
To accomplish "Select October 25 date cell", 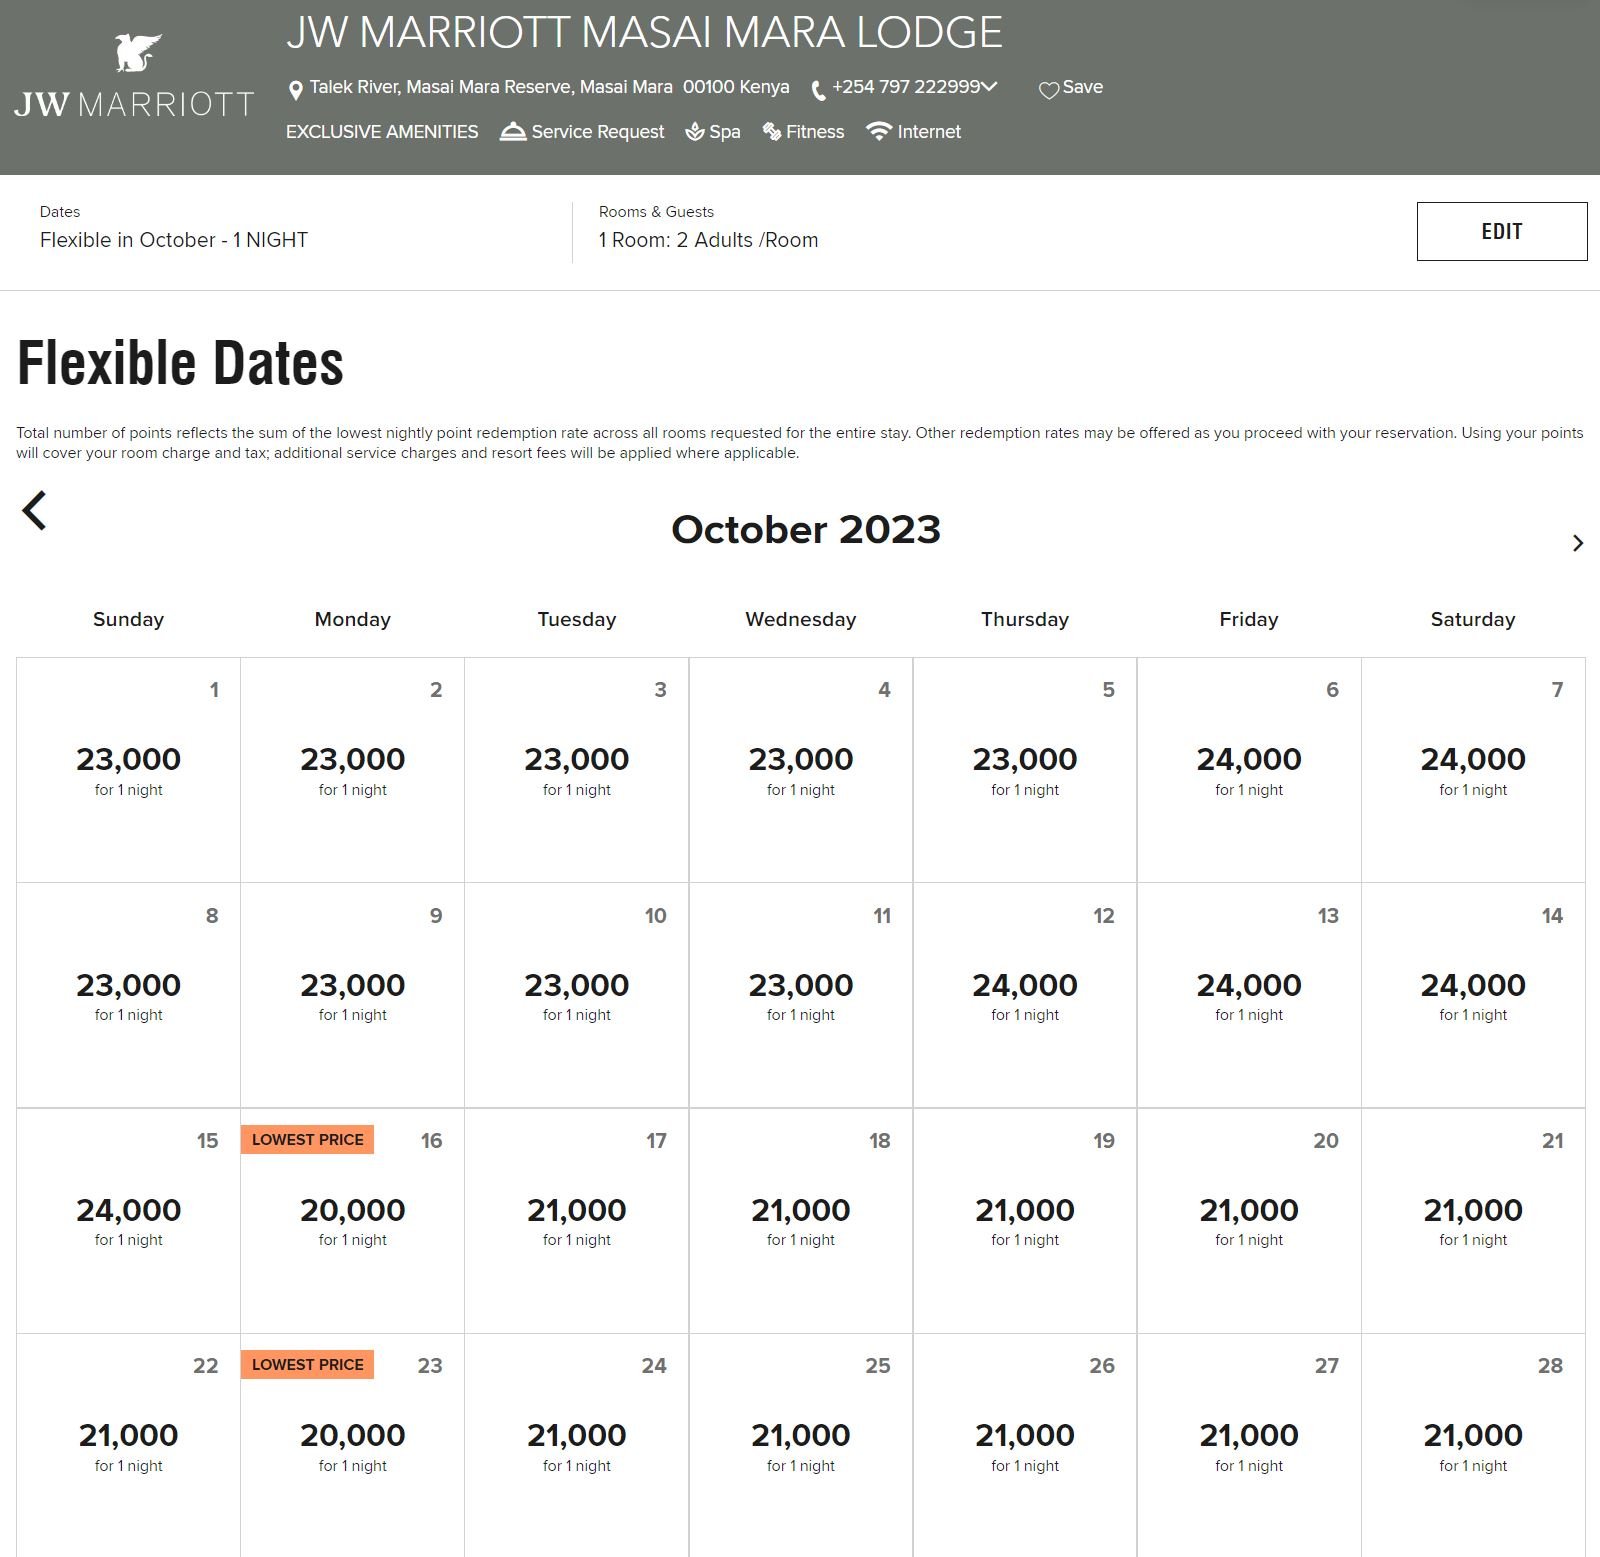I will 800,1445.
